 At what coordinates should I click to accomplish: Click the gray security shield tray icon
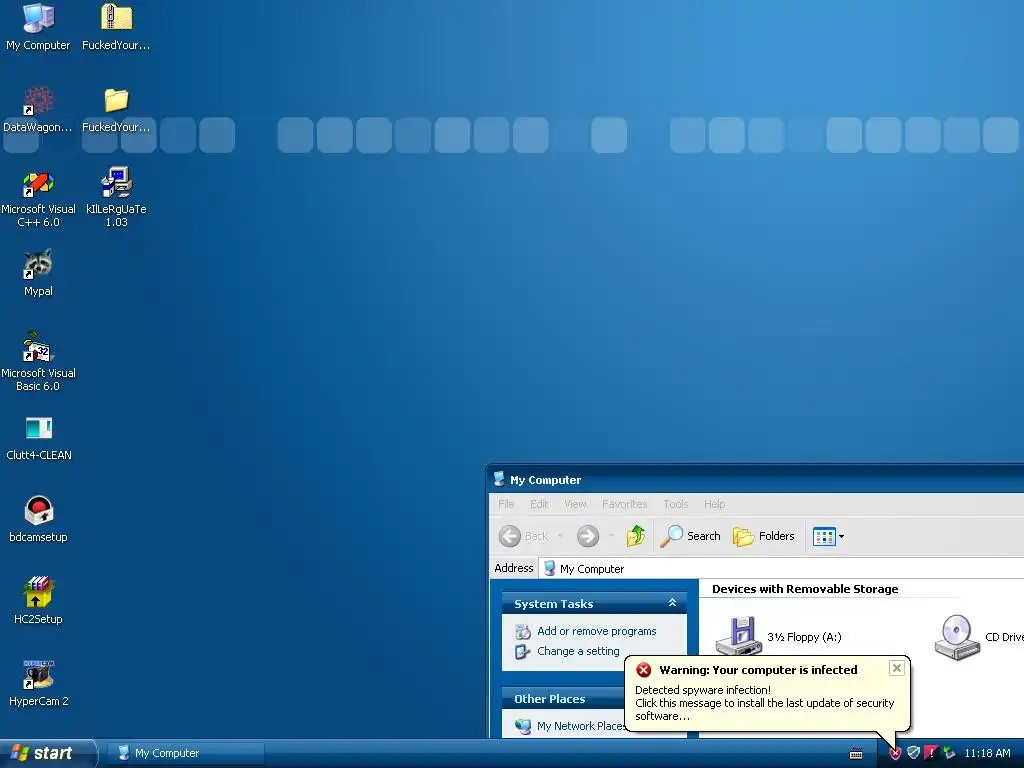913,753
